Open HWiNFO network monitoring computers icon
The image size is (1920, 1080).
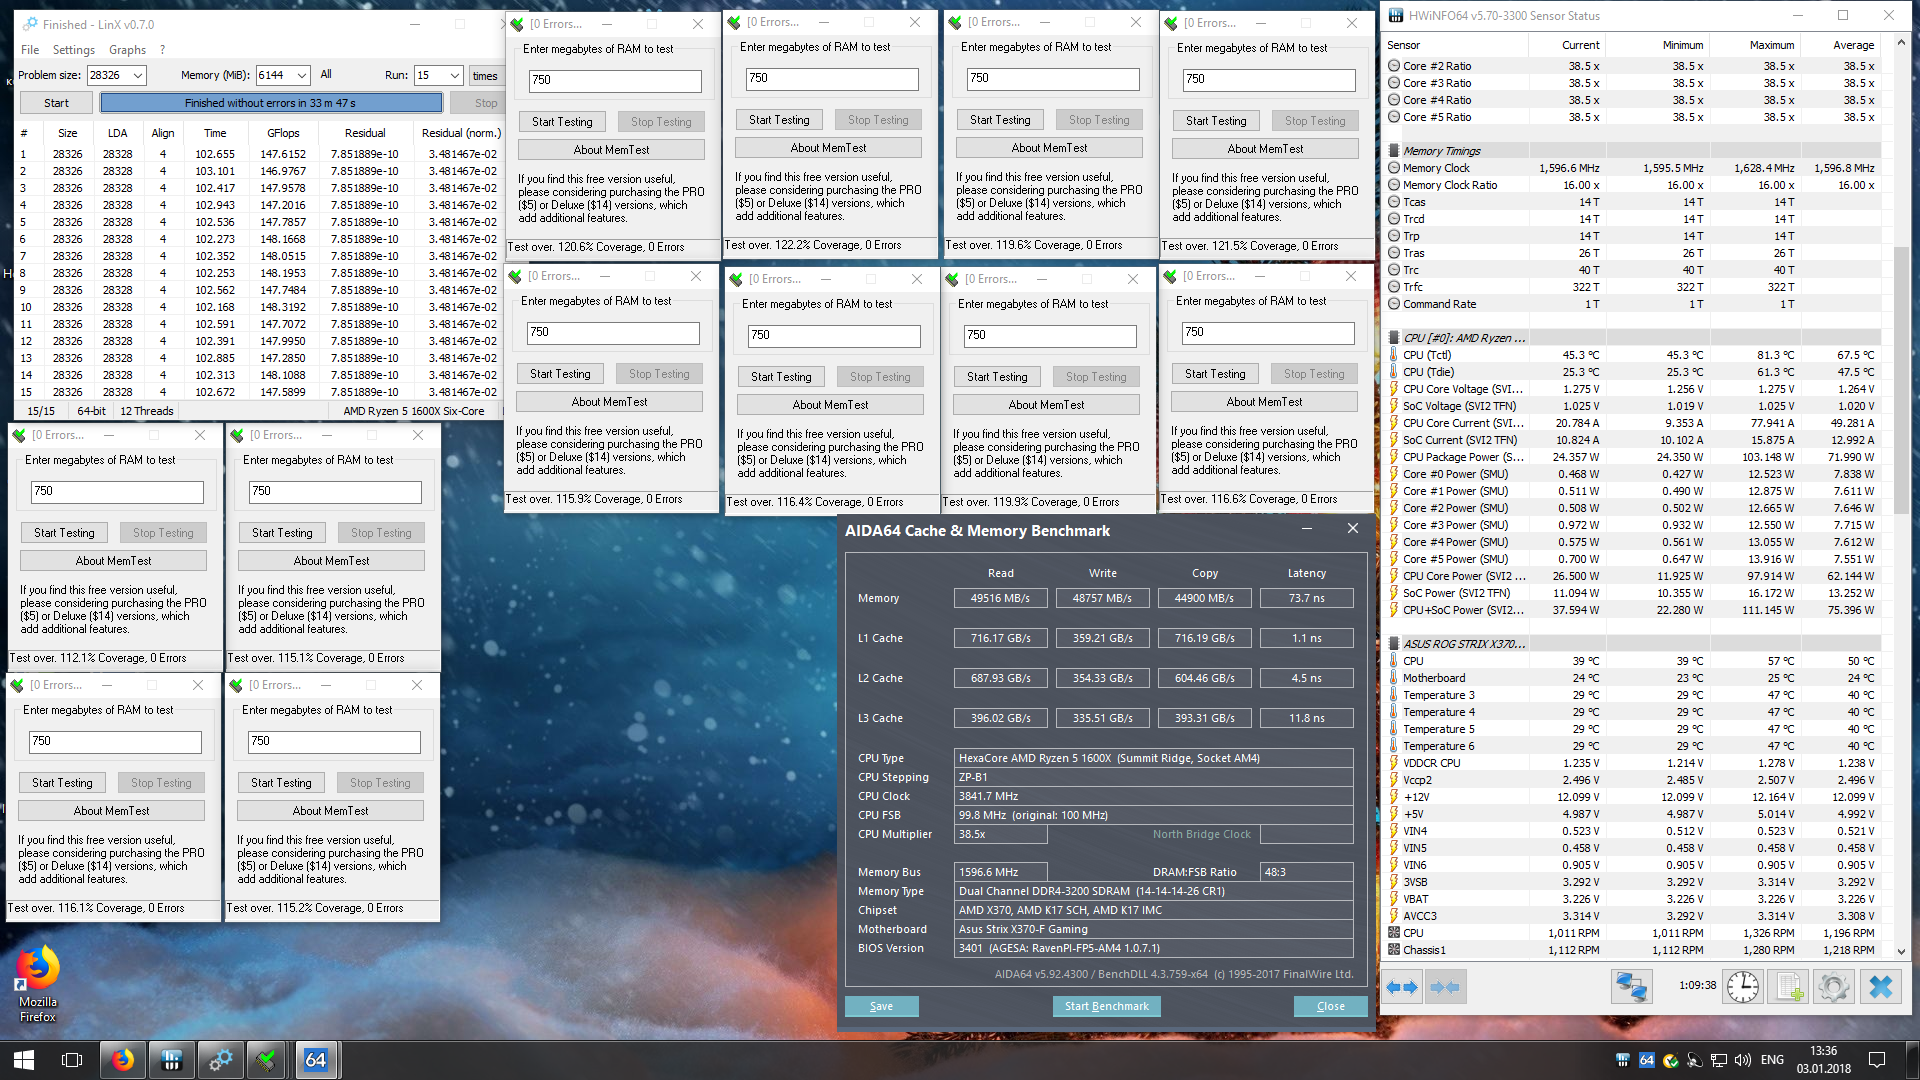(x=1631, y=987)
